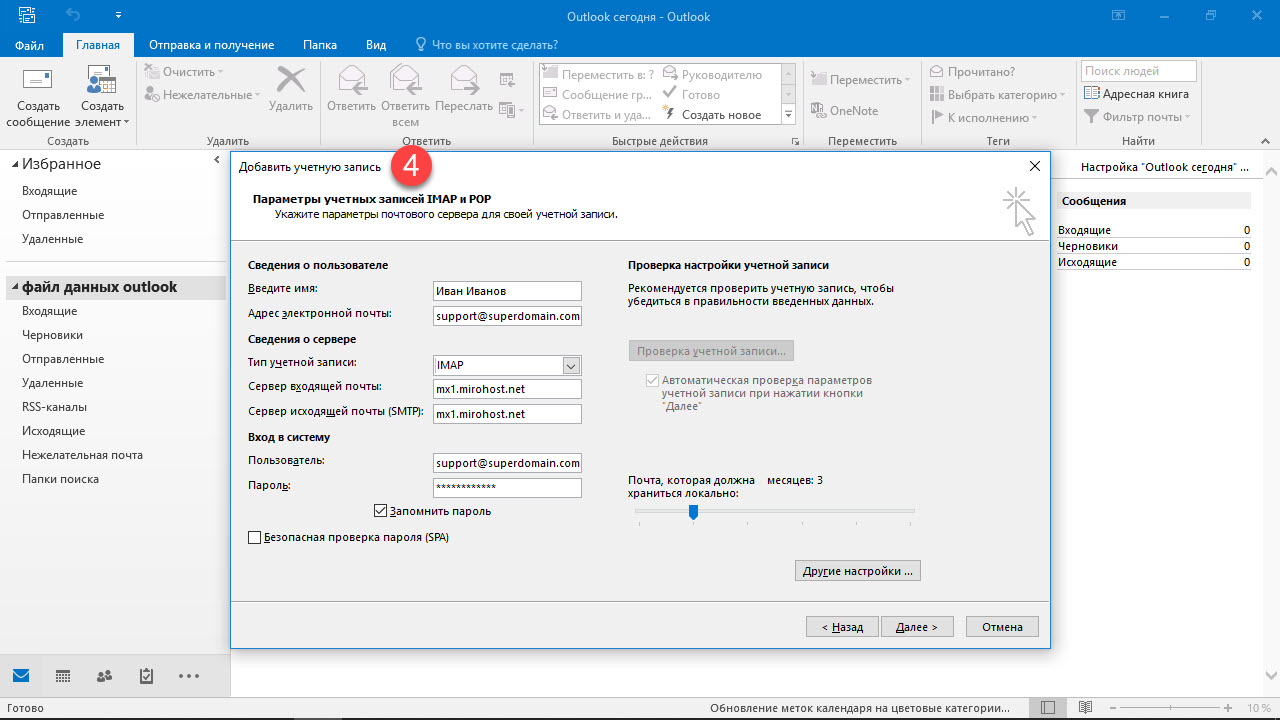Click the < Назад button

click(842, 627)
